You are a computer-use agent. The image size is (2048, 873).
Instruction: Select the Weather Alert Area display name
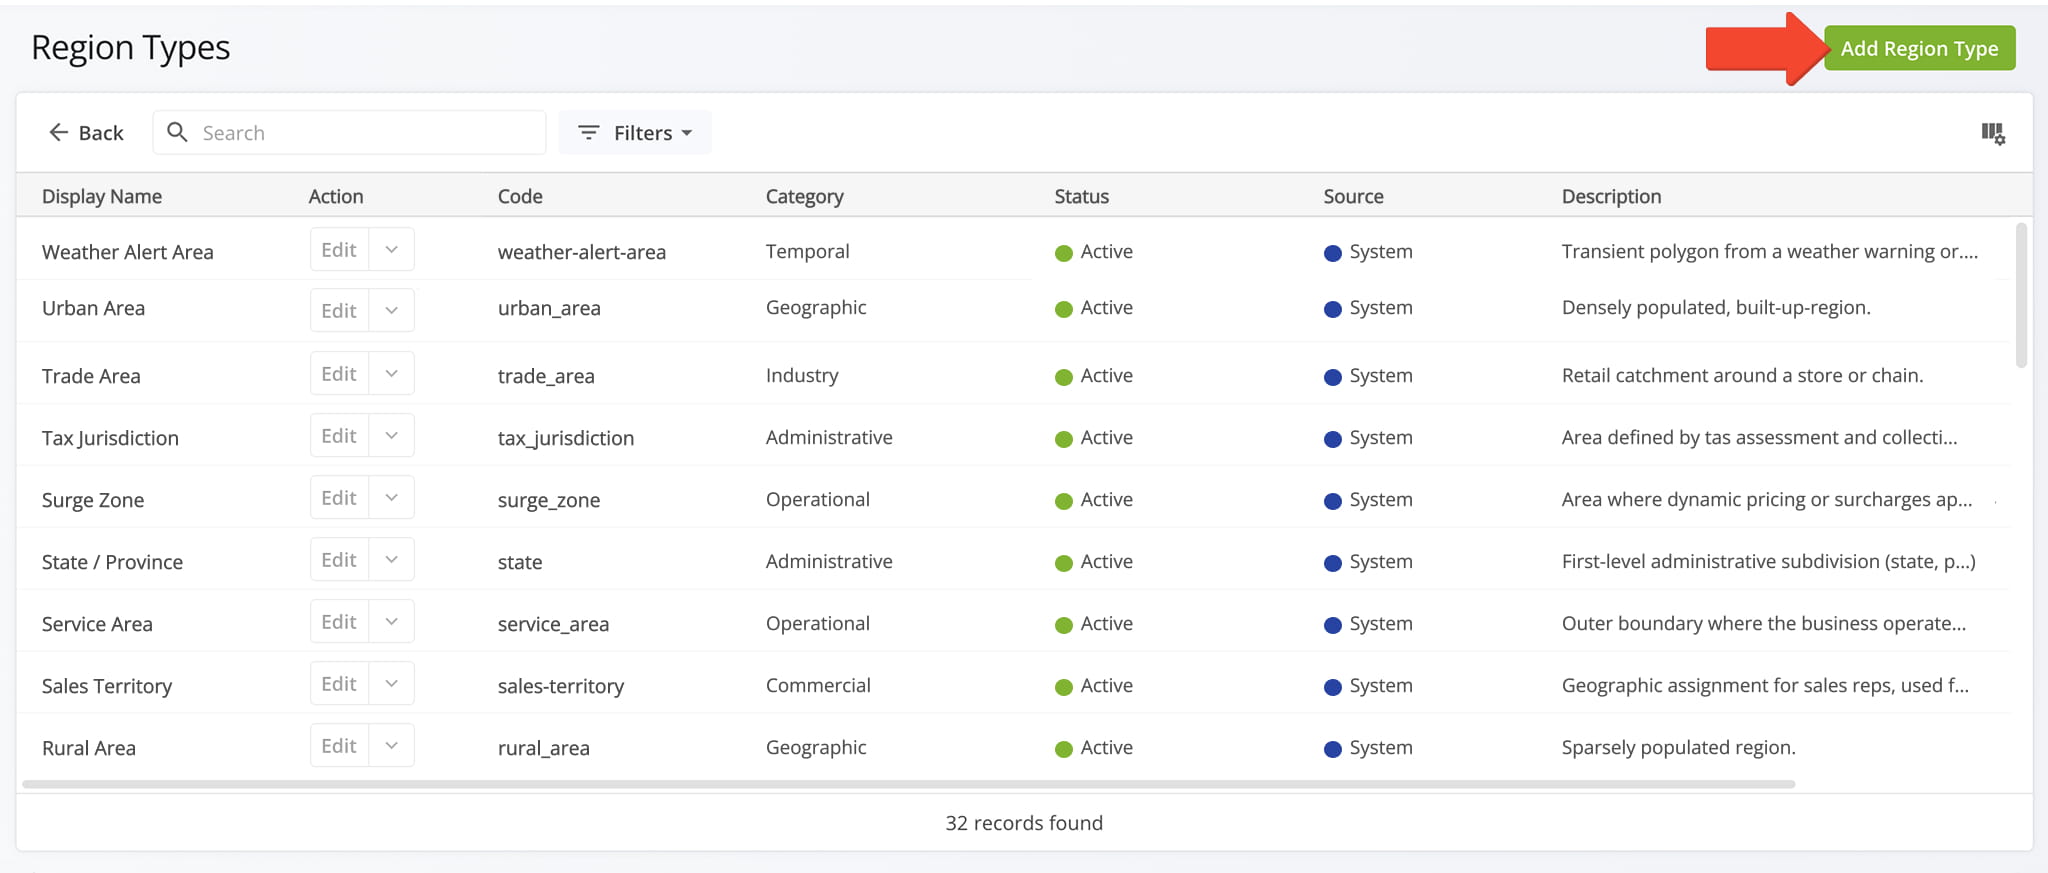point(128,252)
